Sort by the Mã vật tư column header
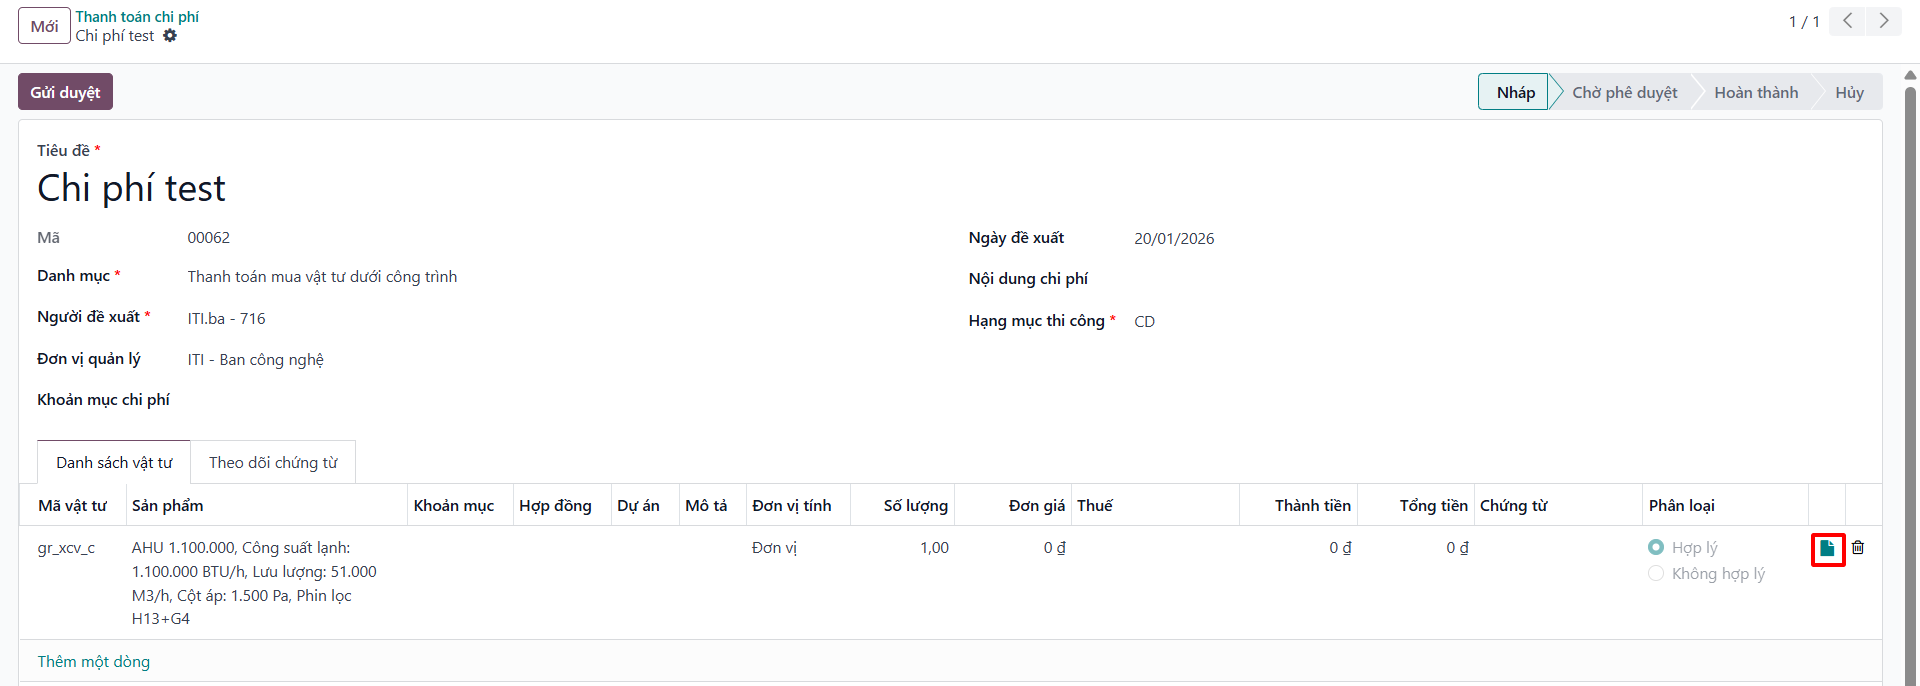 coord(72,506)
